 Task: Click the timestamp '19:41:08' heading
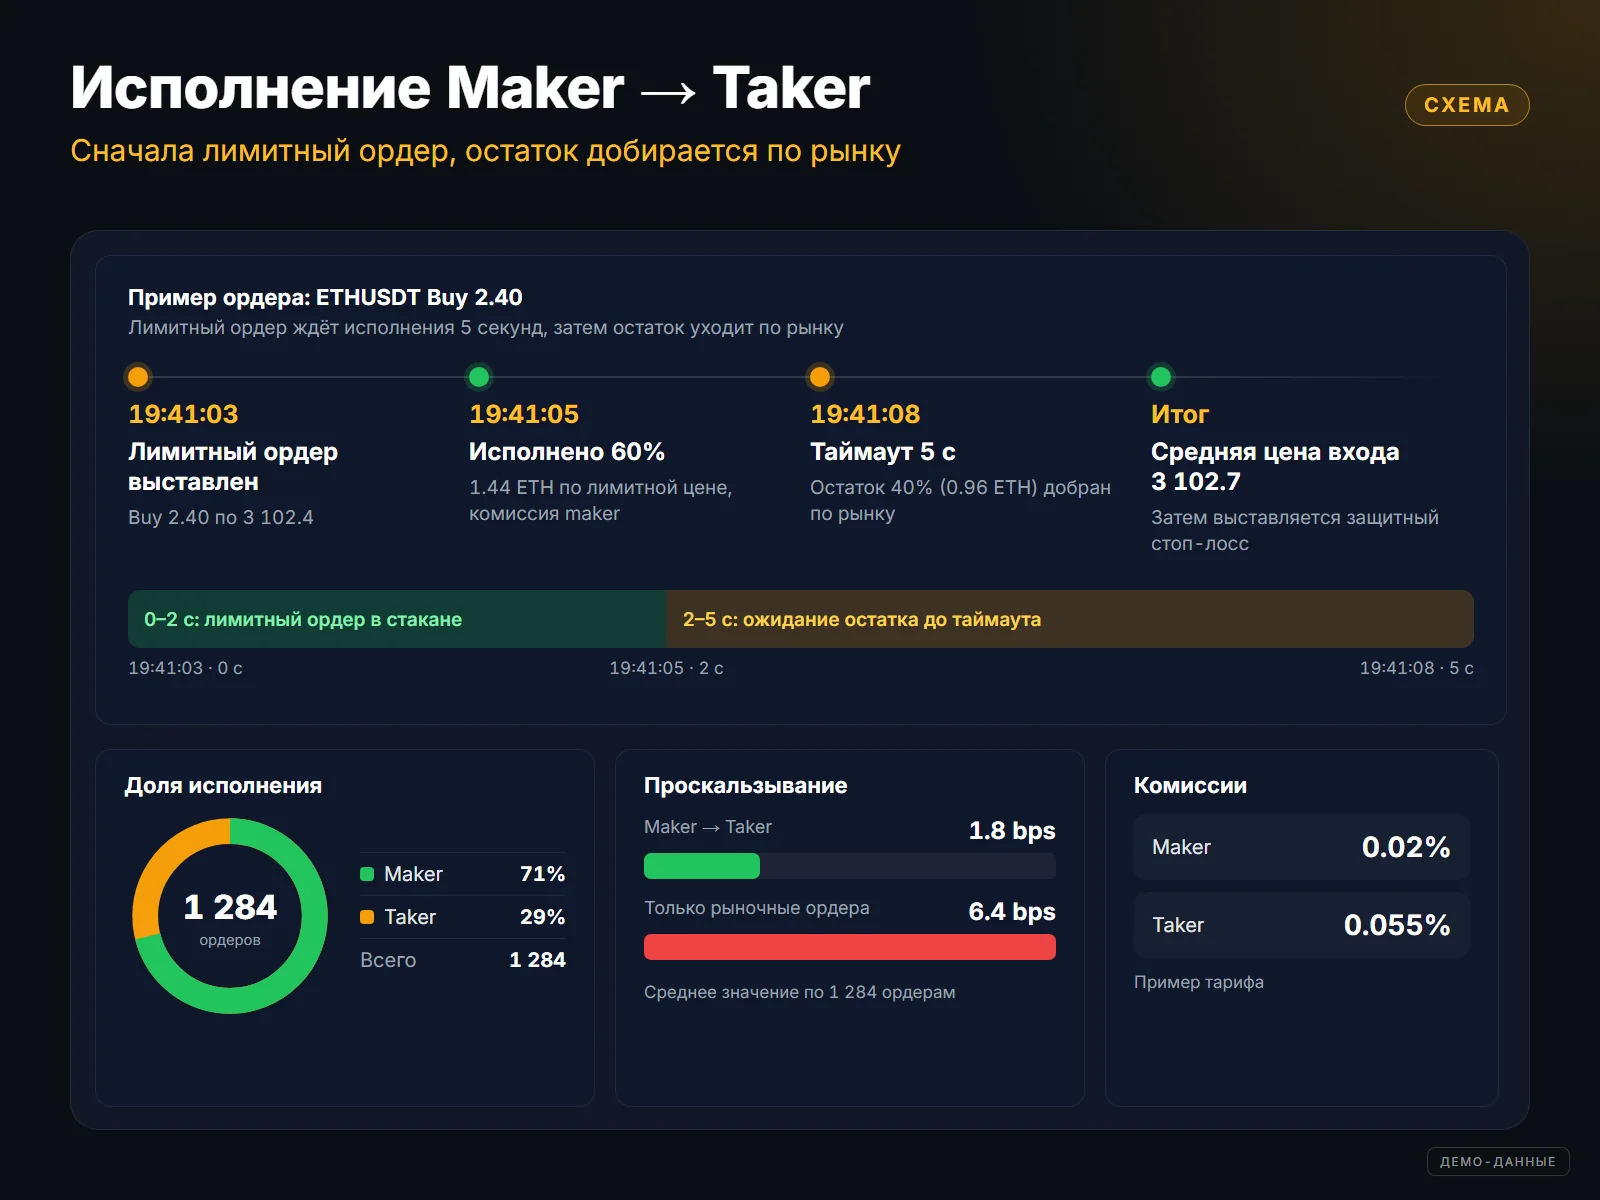point(865,414)
